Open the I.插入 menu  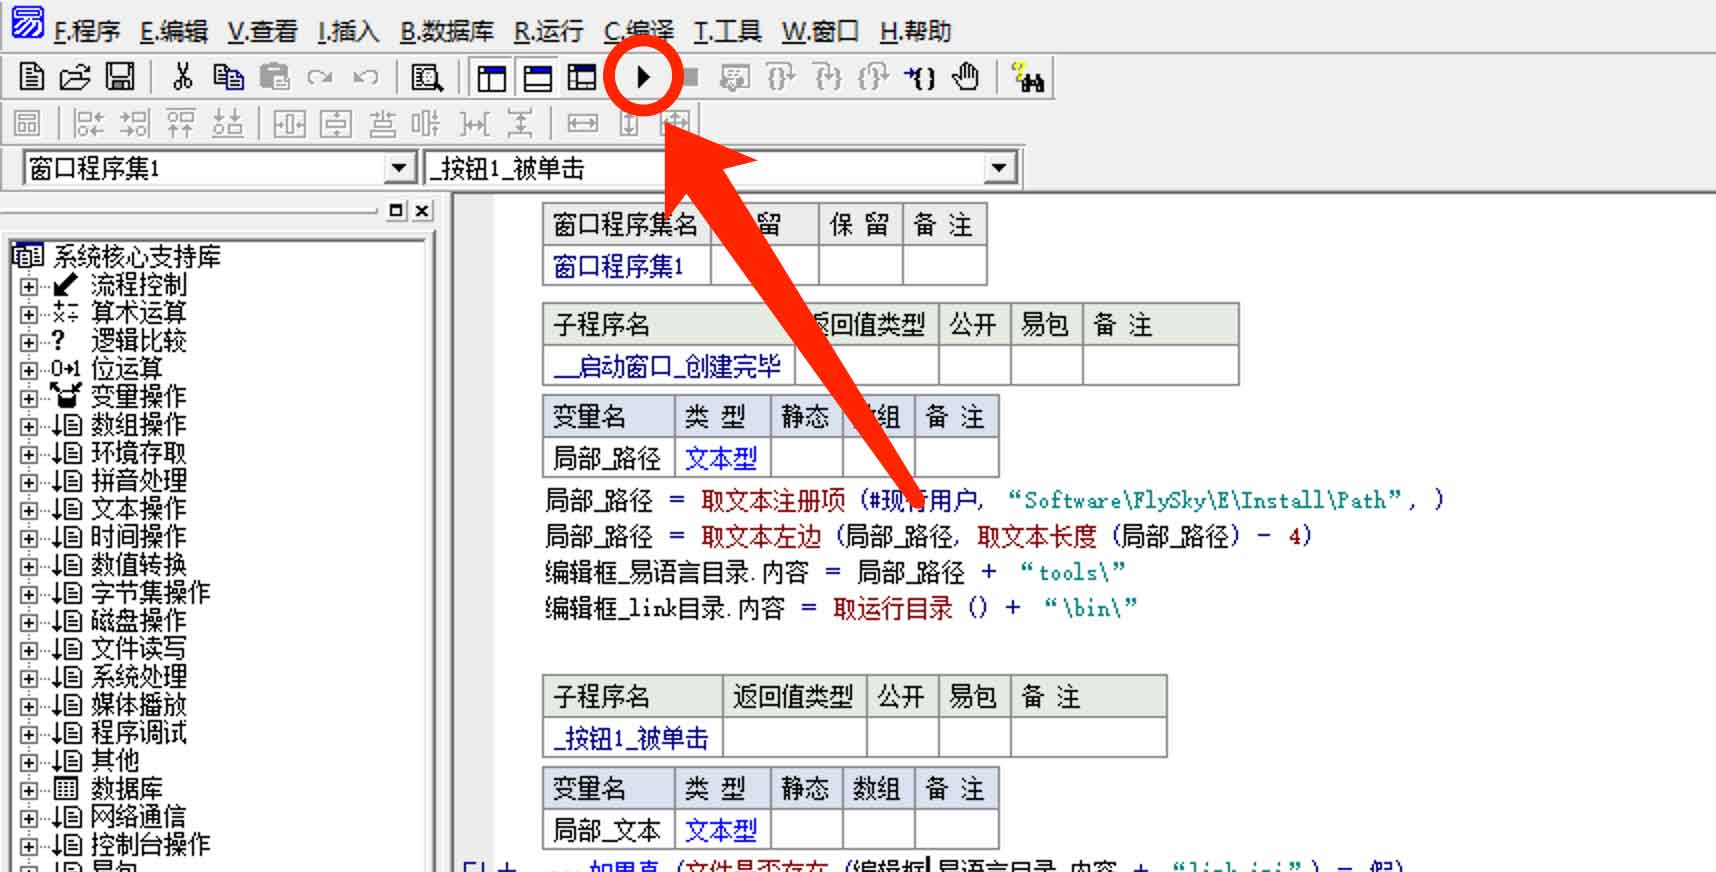pyautogui.click(x=348, y=32)
